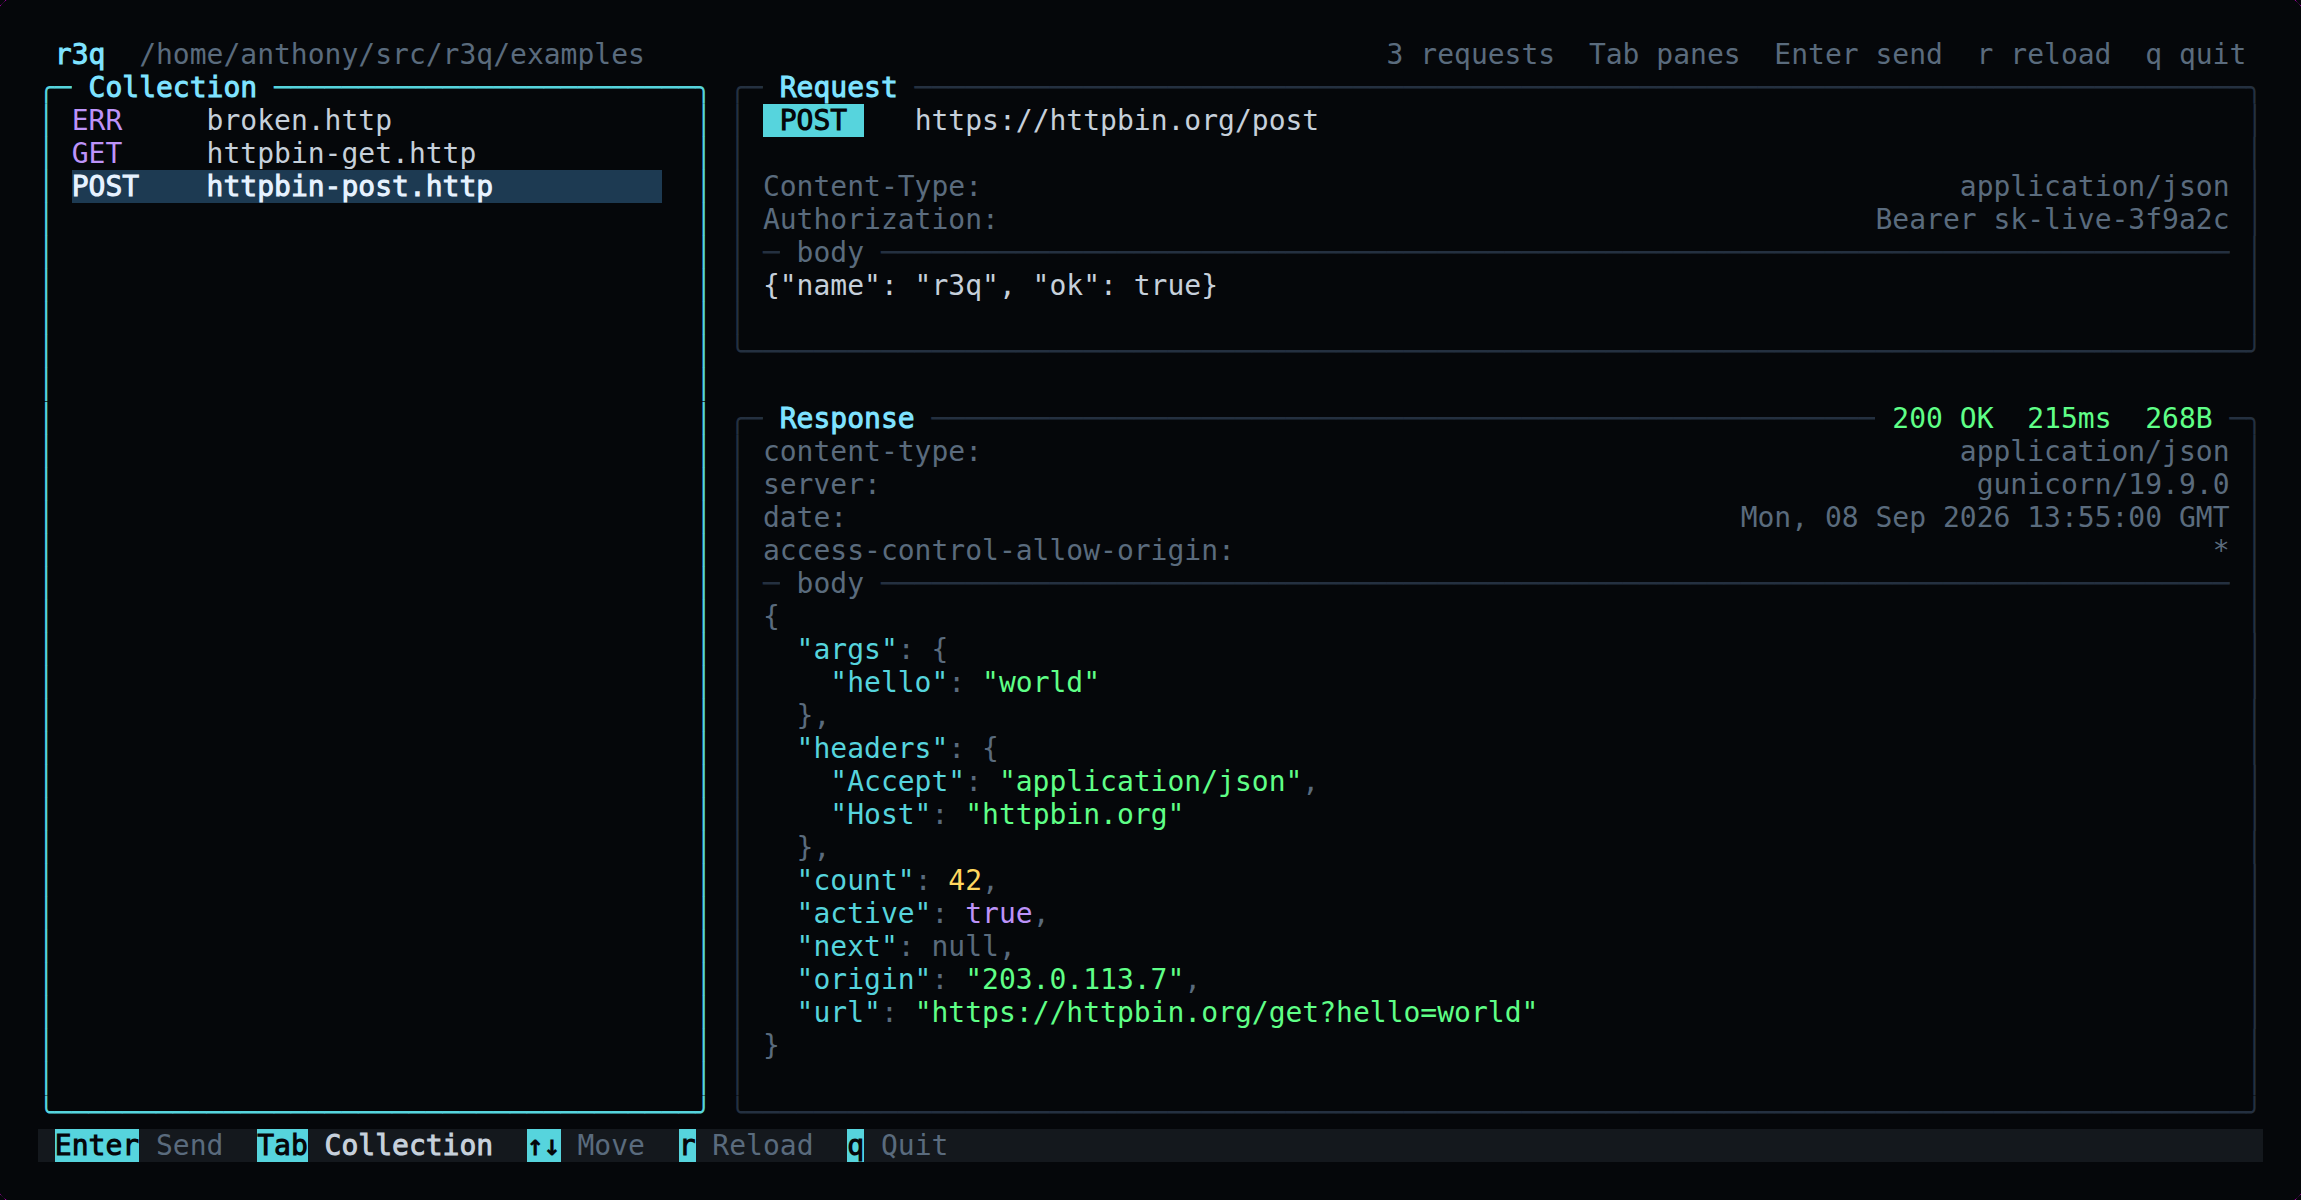
Task: Click the request JSON body line
Action: [x=990, y=285]
